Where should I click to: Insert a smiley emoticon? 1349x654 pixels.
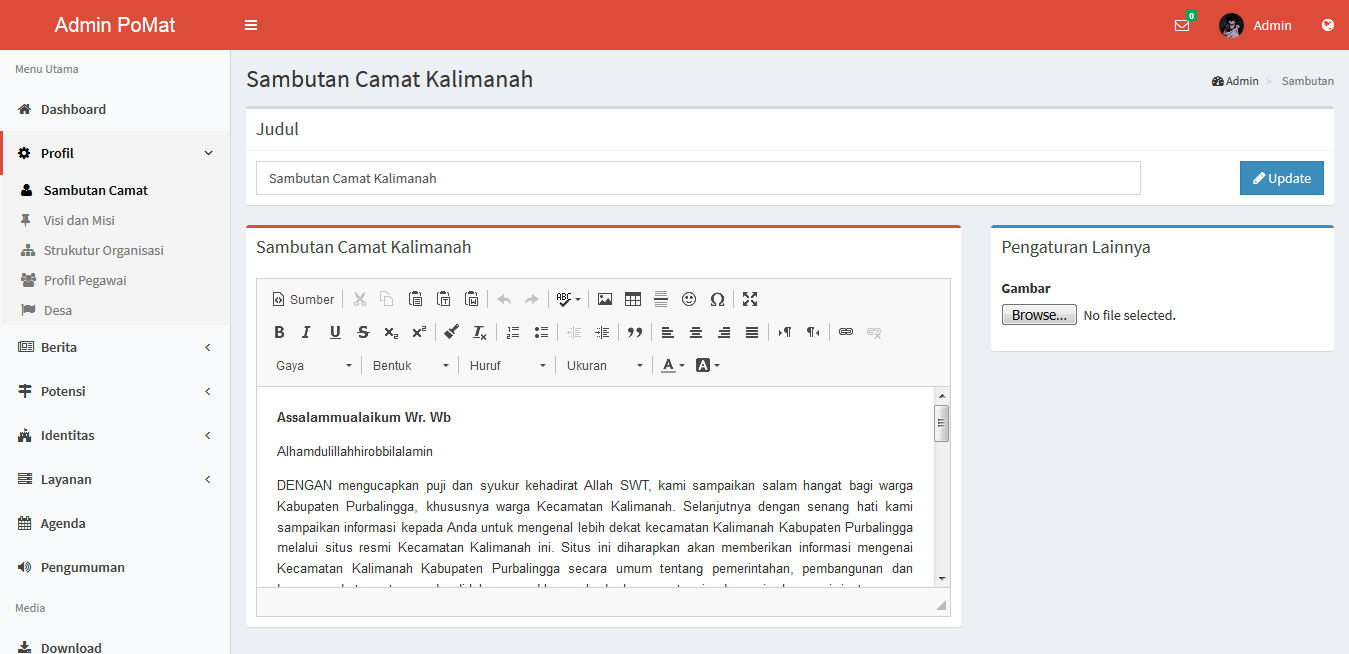688,298
